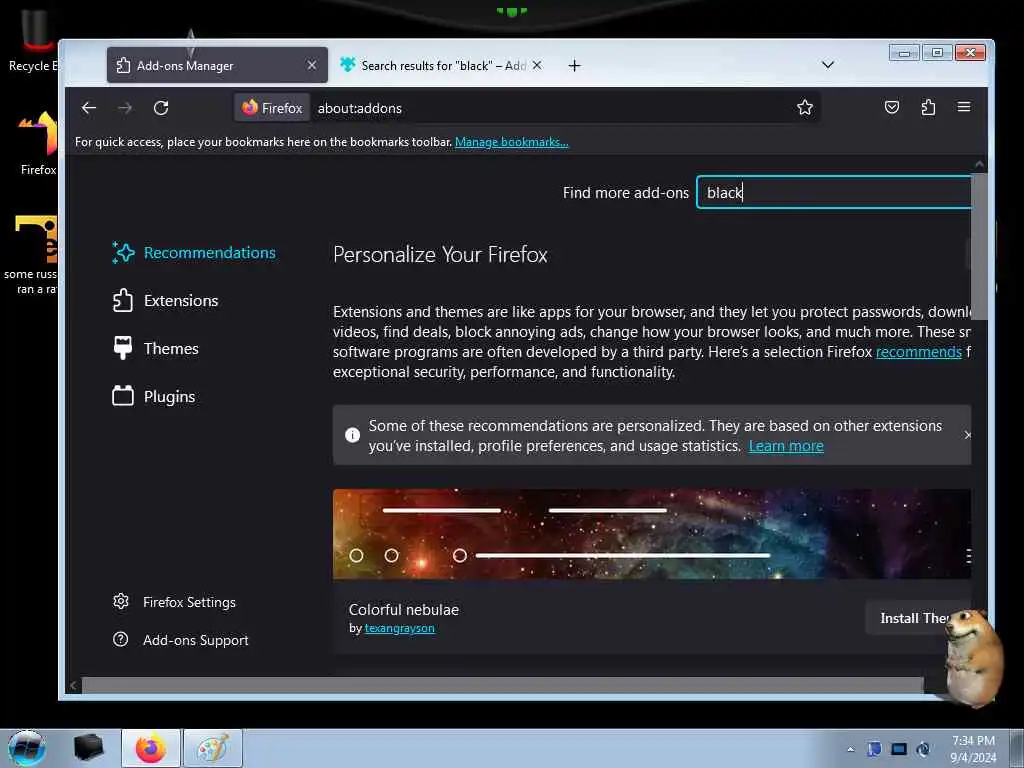Screen dimensions: 1024x768
Task: Click the "Personalize Your Firefox" heading
Action: 440,255
